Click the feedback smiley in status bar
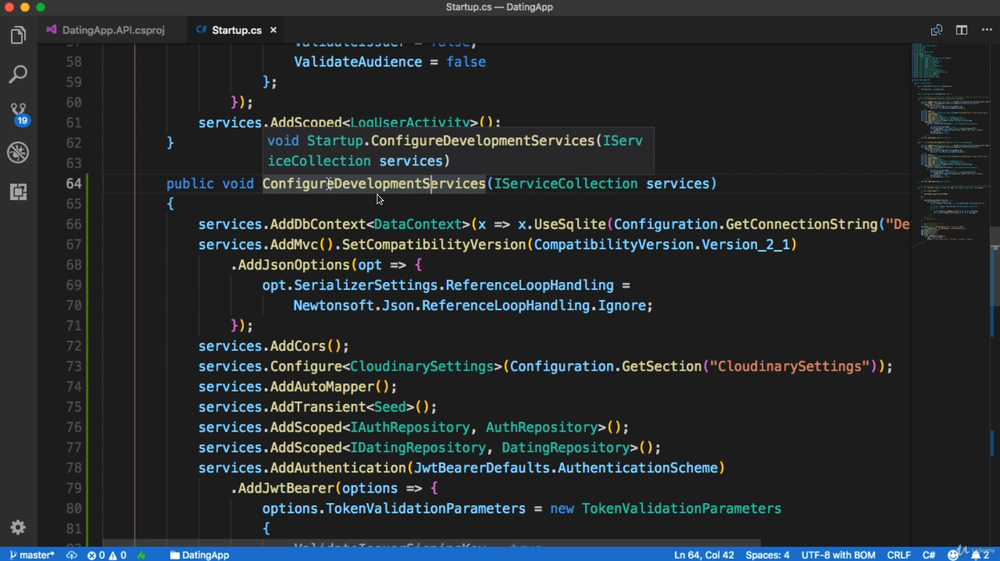 coord(953,555)
